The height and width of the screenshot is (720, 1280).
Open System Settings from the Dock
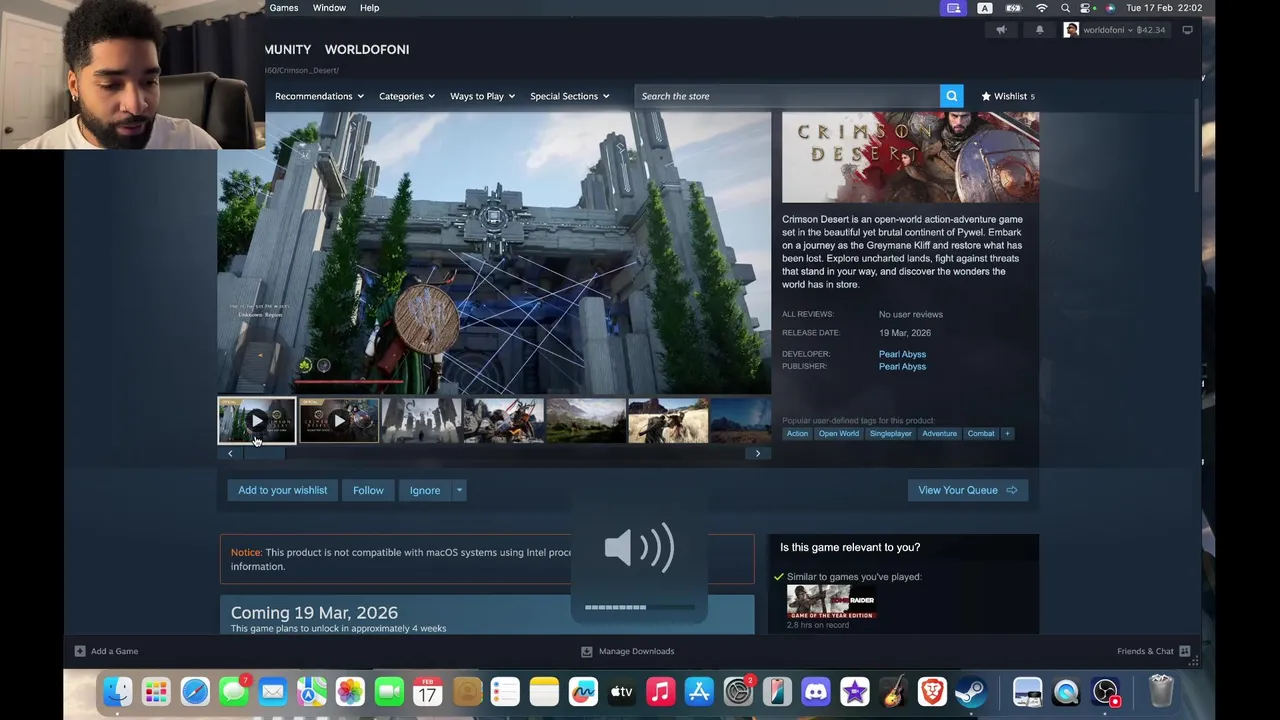point(738,691)
